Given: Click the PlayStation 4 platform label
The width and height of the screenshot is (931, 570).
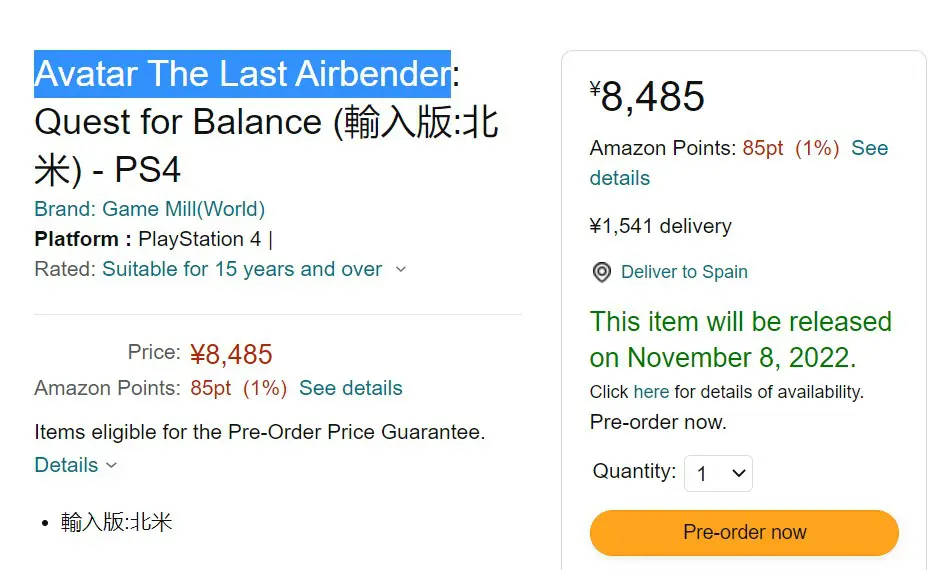Looking at the screenshot, I should [x=200, y=239].
